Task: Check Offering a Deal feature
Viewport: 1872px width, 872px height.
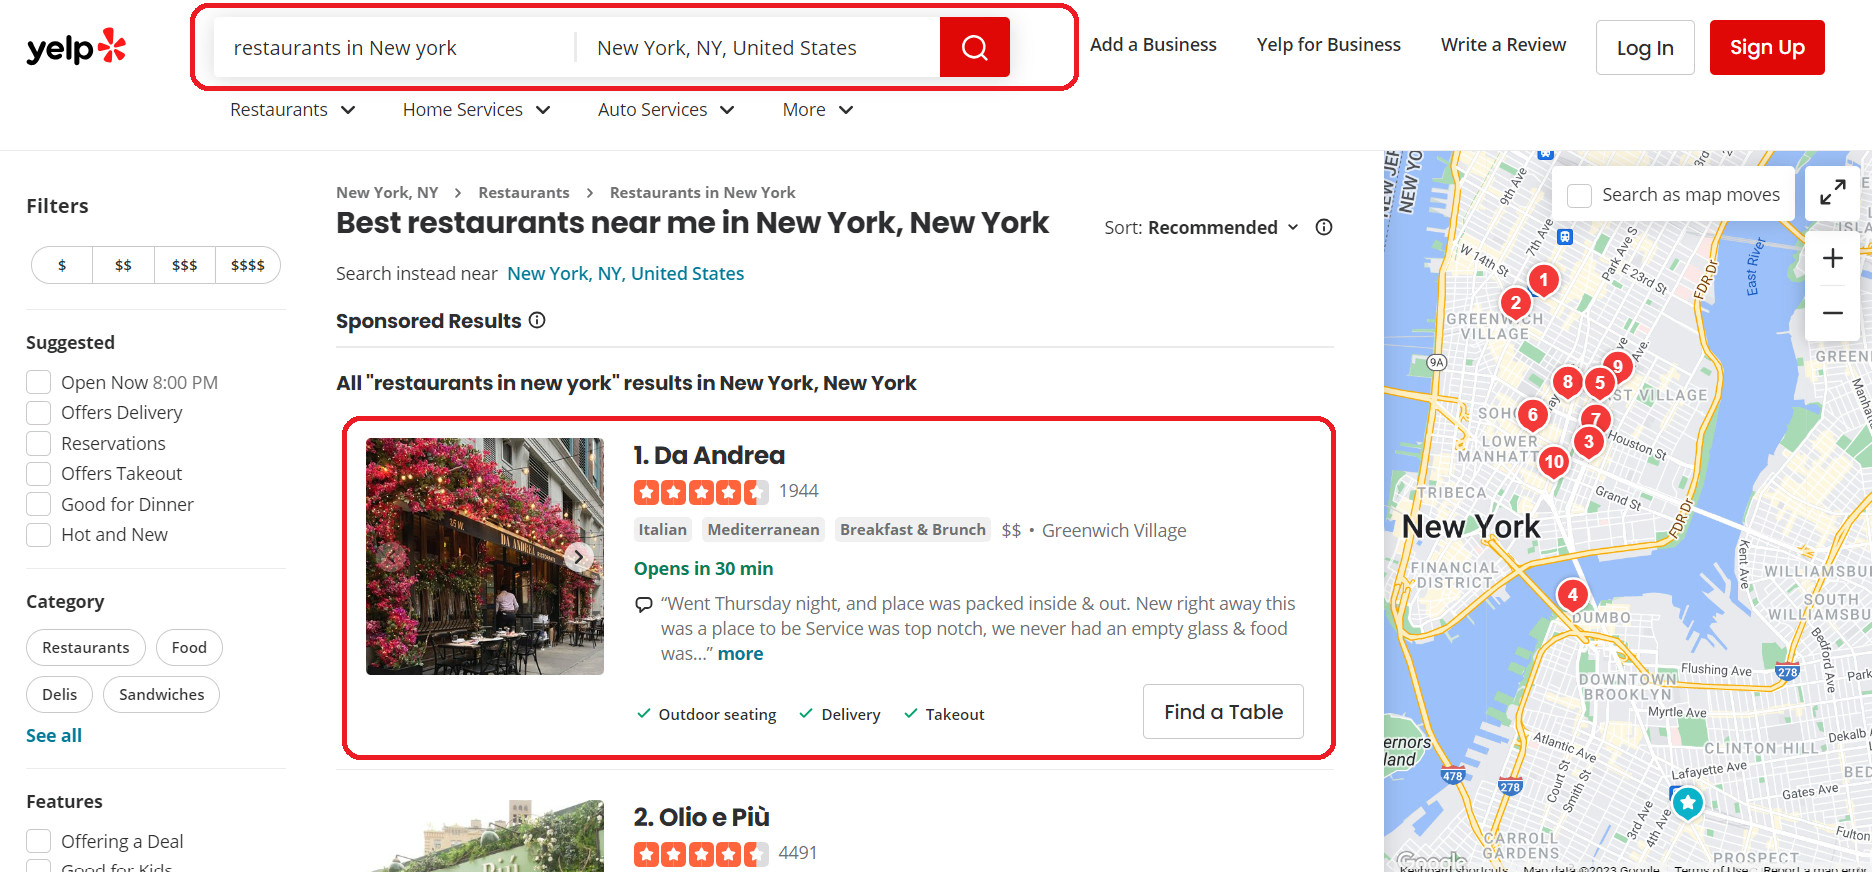Action: point(38,841)
